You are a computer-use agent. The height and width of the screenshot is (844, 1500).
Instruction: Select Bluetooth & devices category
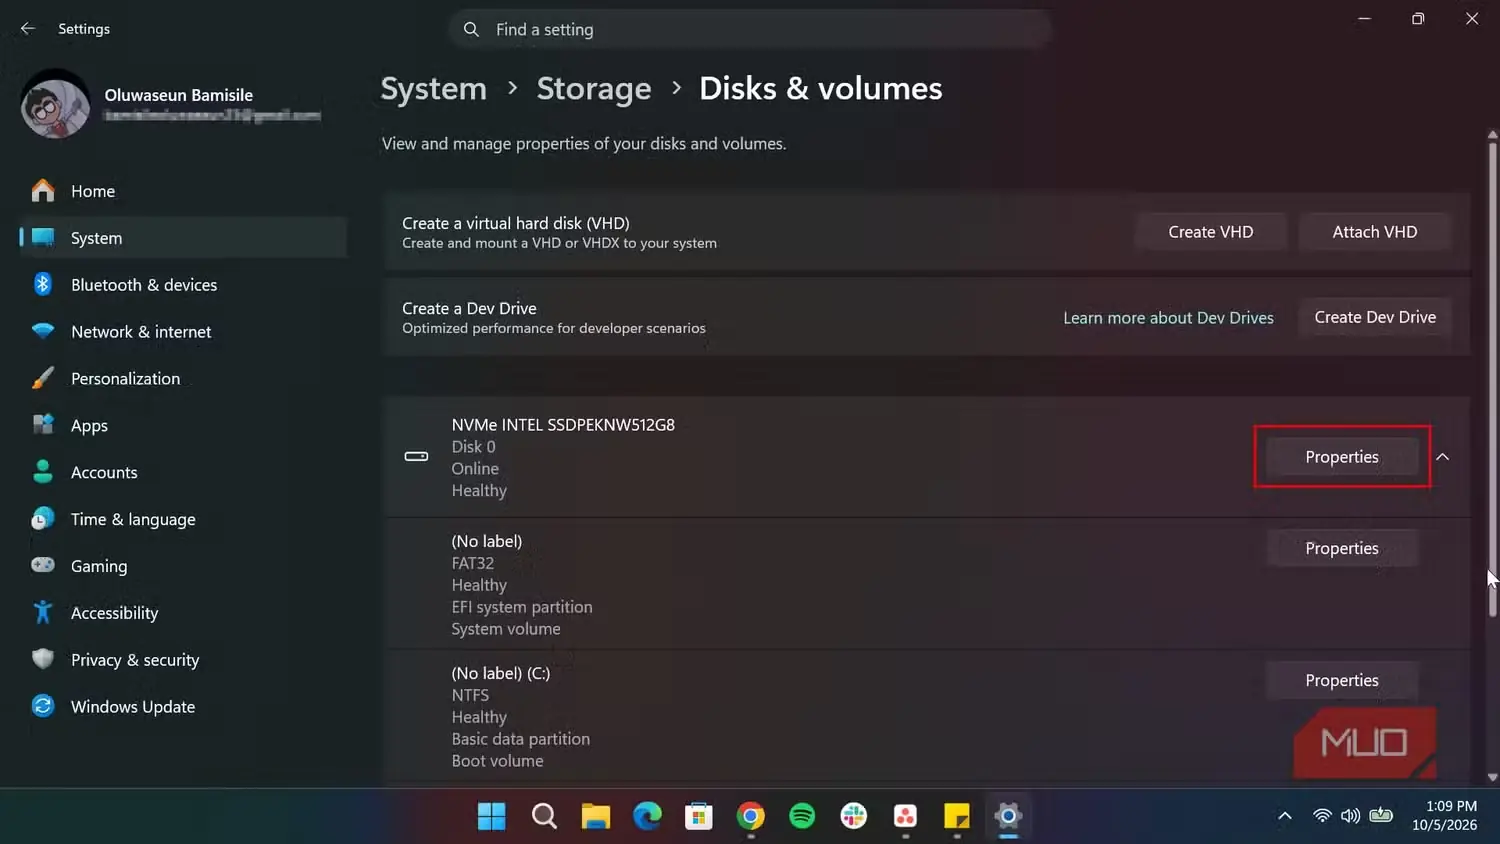point(184,285)
